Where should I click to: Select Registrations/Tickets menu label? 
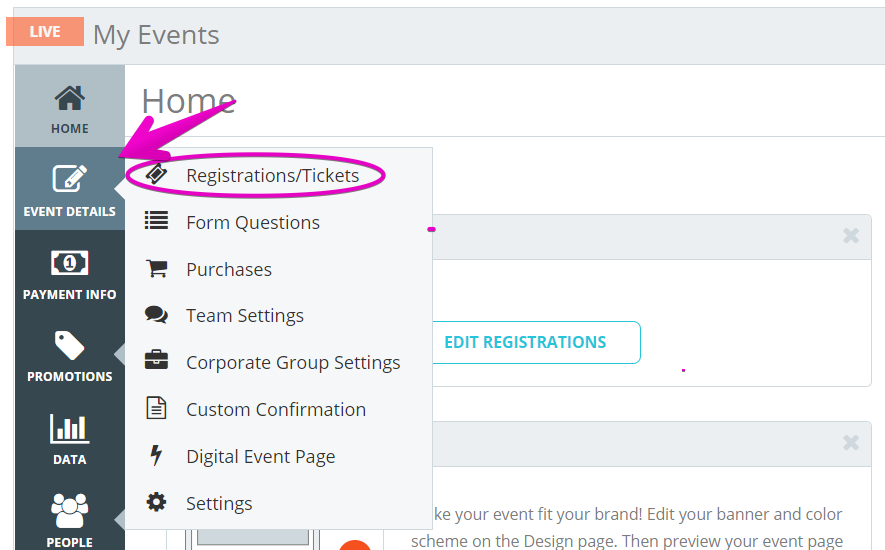(x=273, y=176)
